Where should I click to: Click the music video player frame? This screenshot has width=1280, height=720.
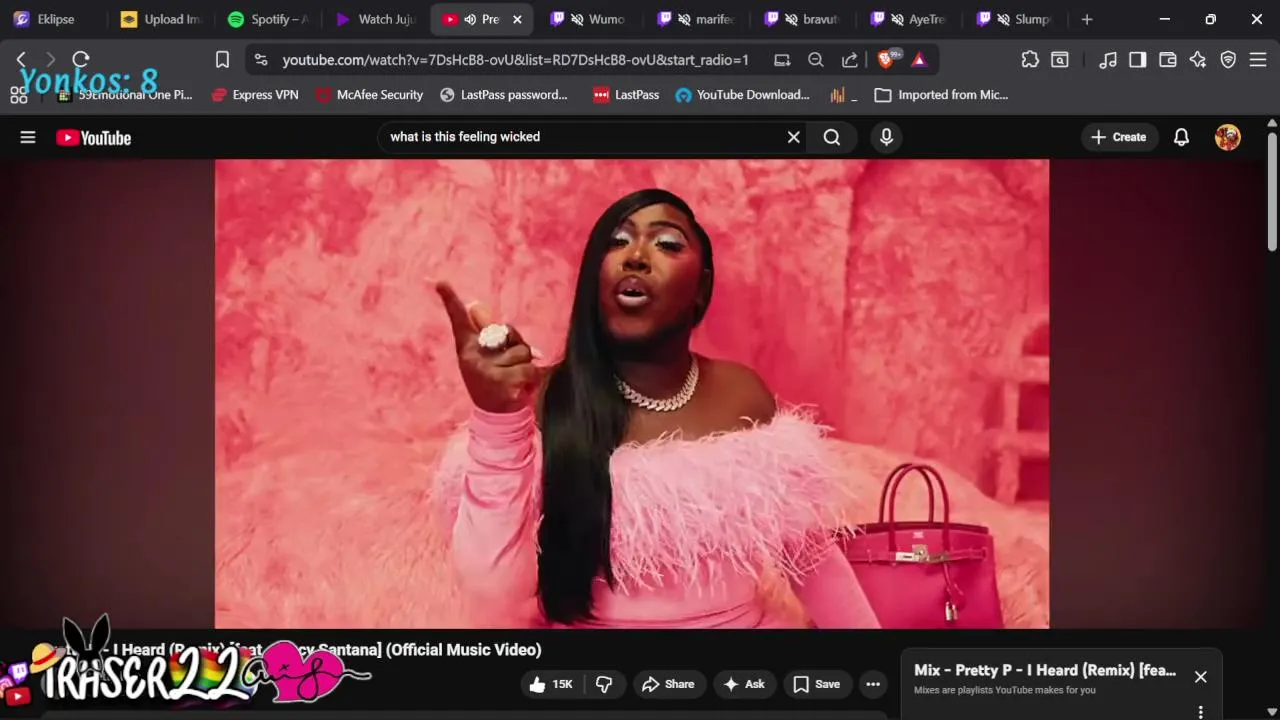(x=632, y=394)
